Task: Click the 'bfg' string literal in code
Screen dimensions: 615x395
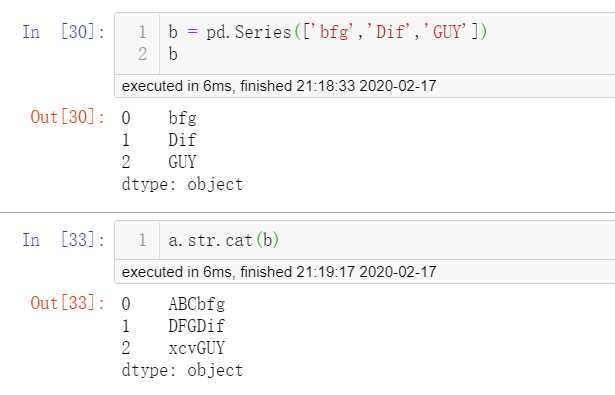Action: coord(333,32)
